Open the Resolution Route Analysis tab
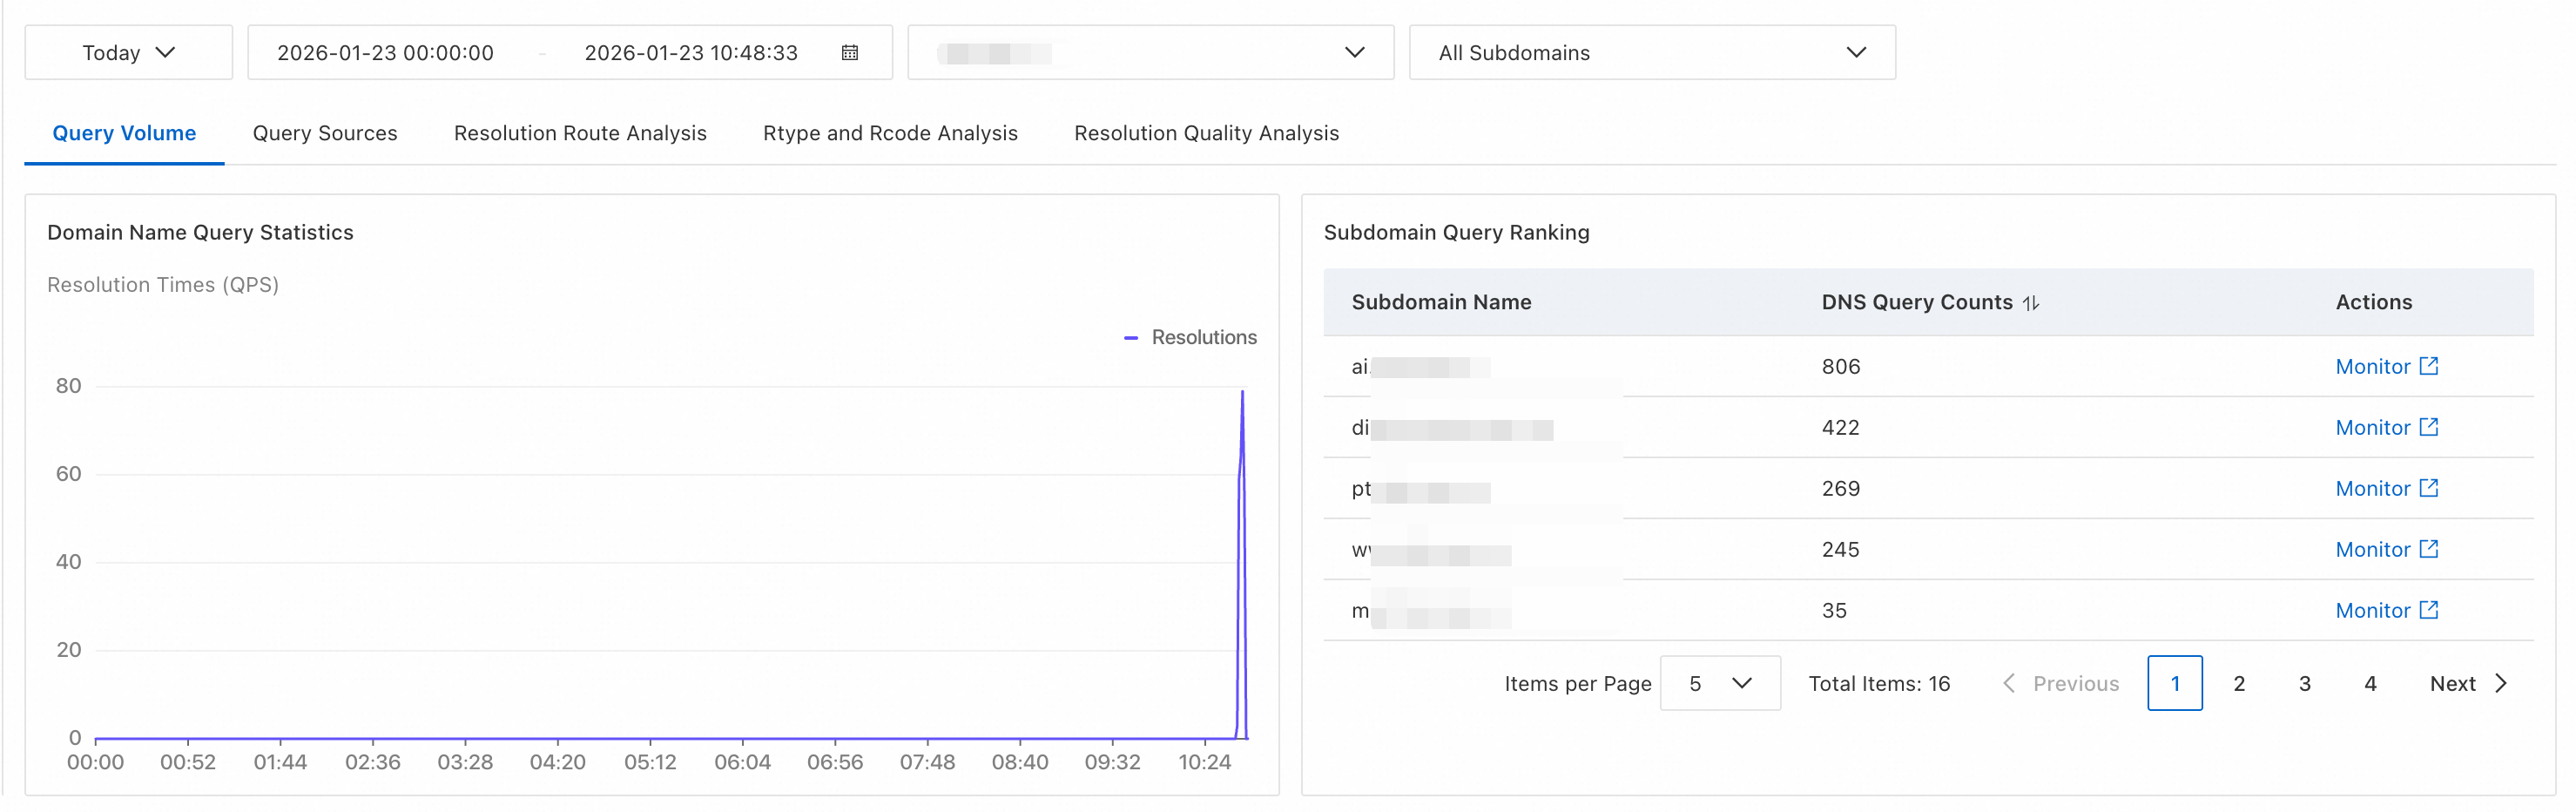Screen dimensions: 2576x812 pos(580,134)
